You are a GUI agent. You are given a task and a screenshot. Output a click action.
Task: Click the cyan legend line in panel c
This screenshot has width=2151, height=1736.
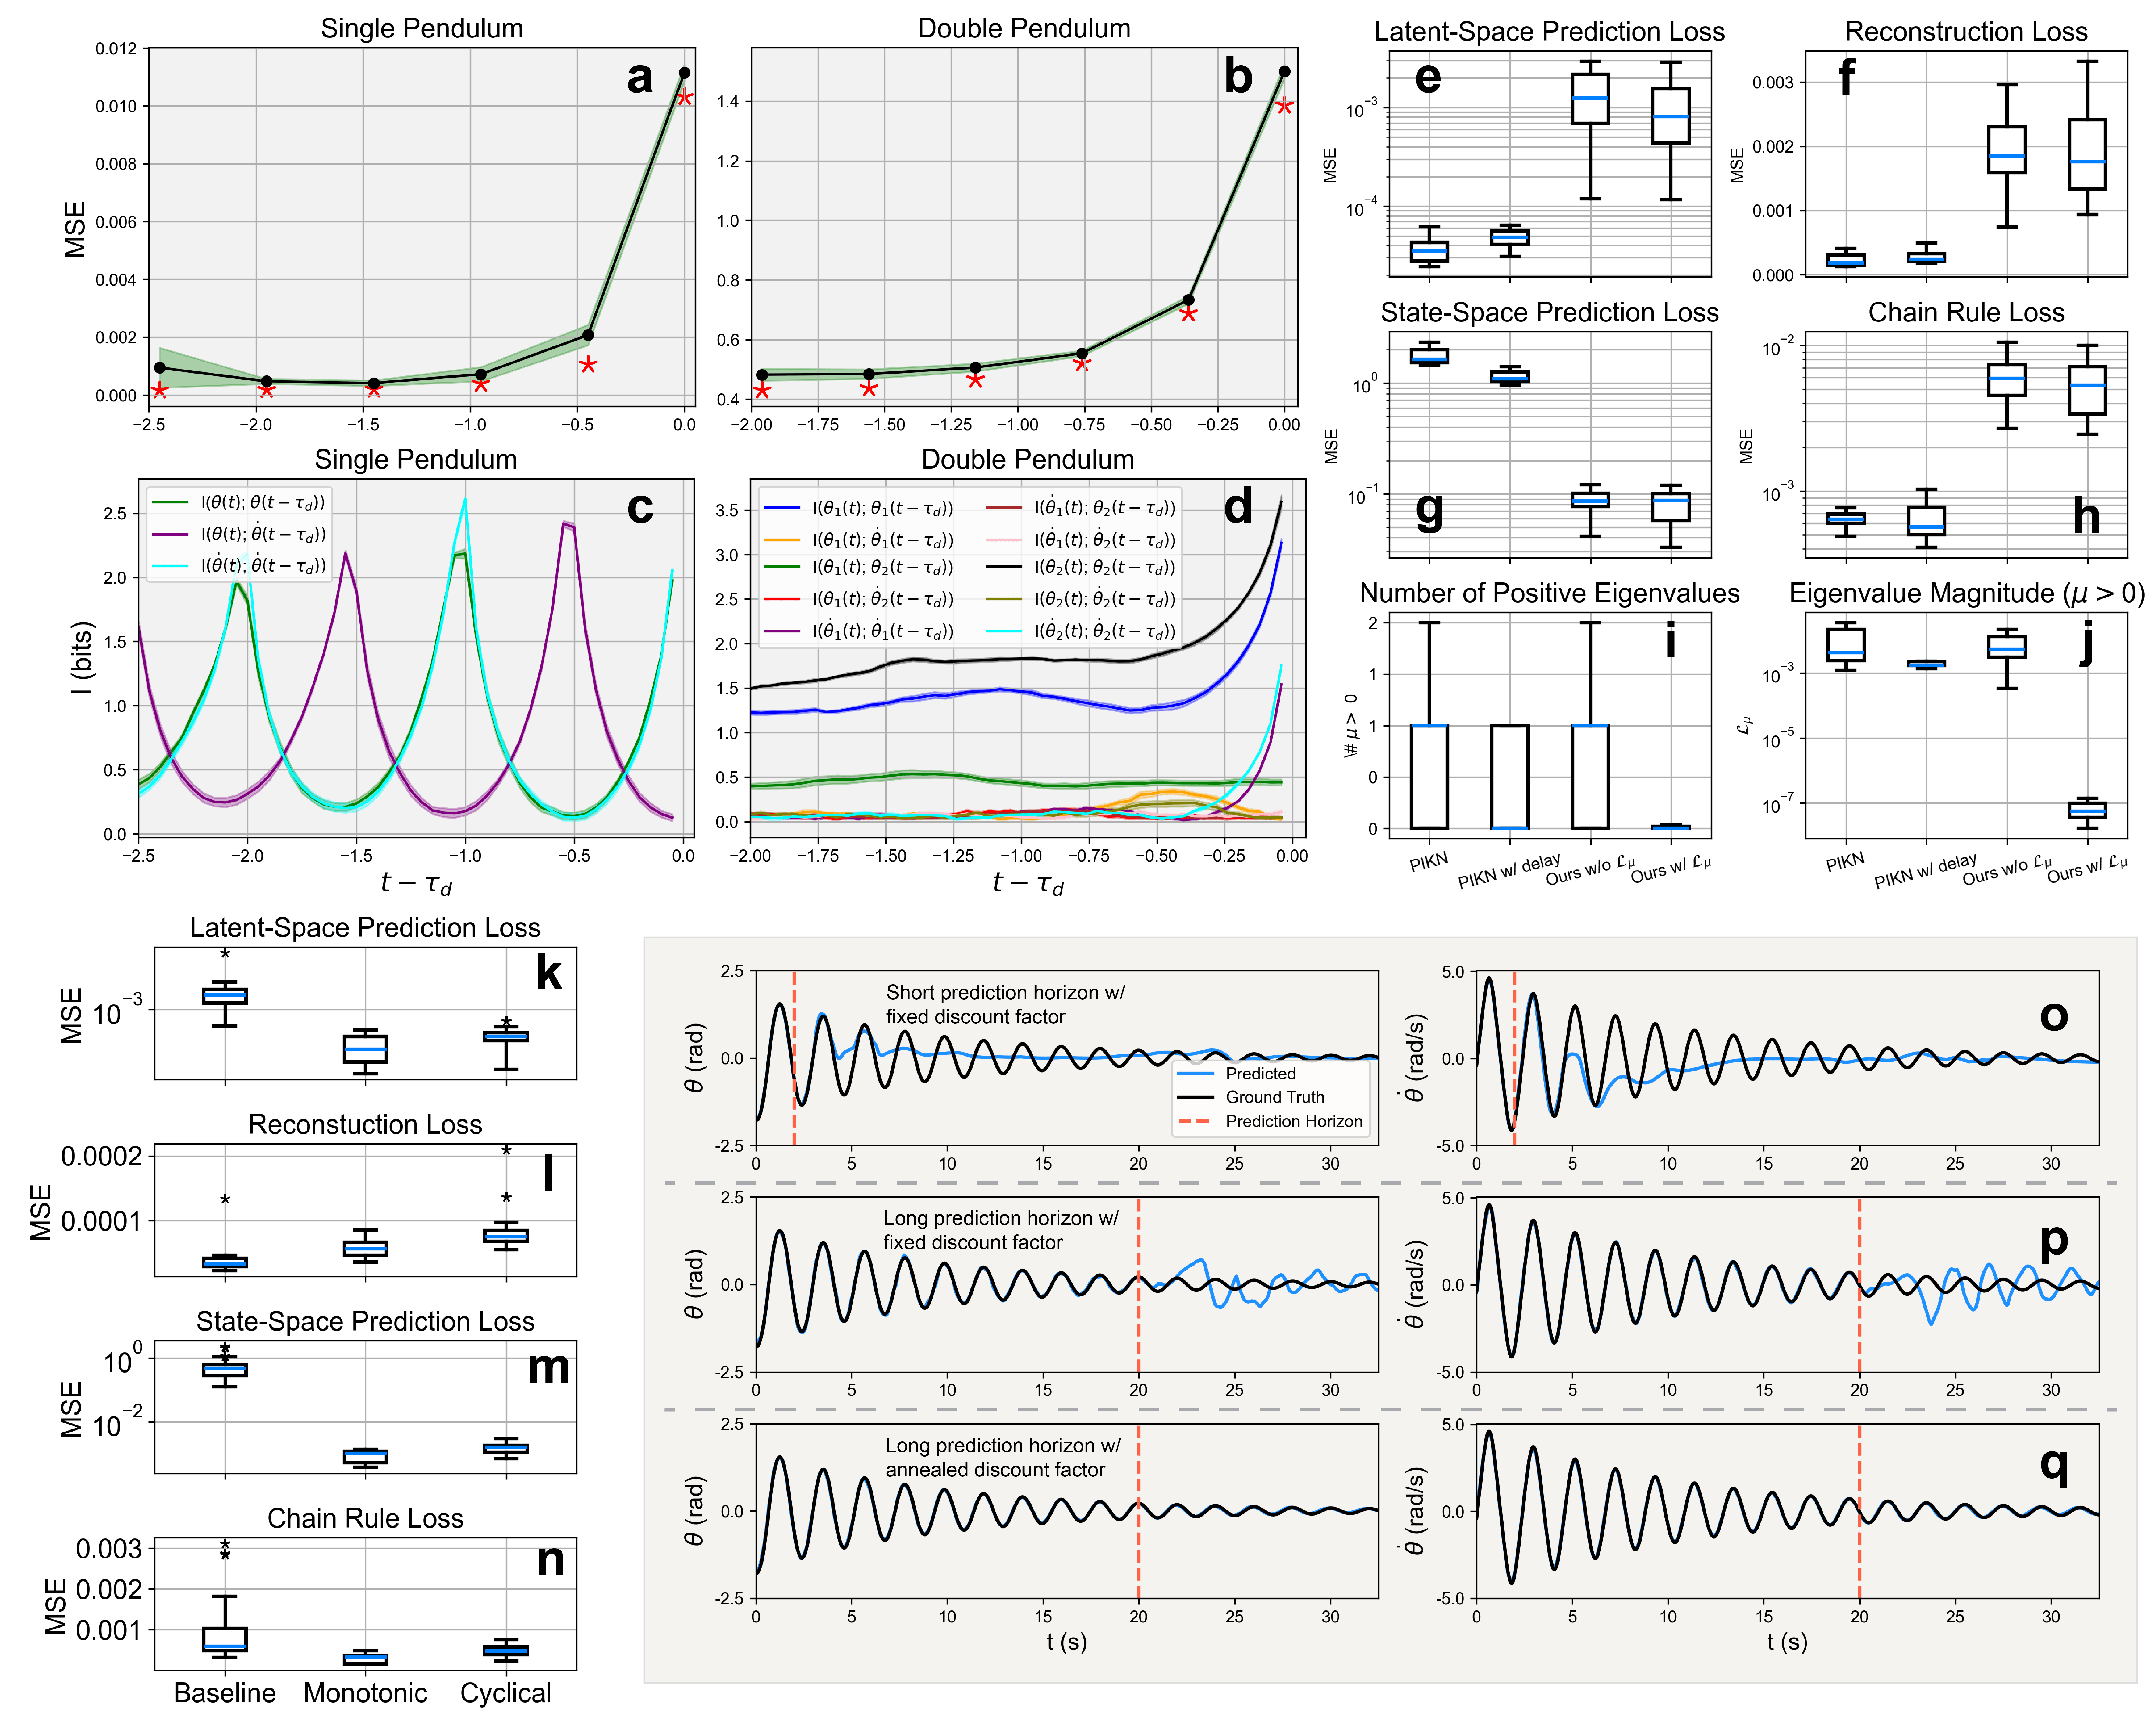pos(170,566)
